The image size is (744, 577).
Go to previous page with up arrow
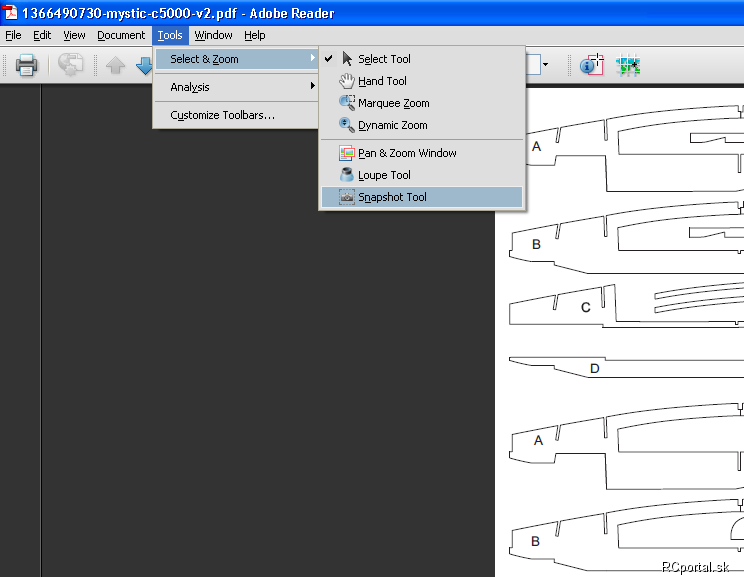click(115, 65)
